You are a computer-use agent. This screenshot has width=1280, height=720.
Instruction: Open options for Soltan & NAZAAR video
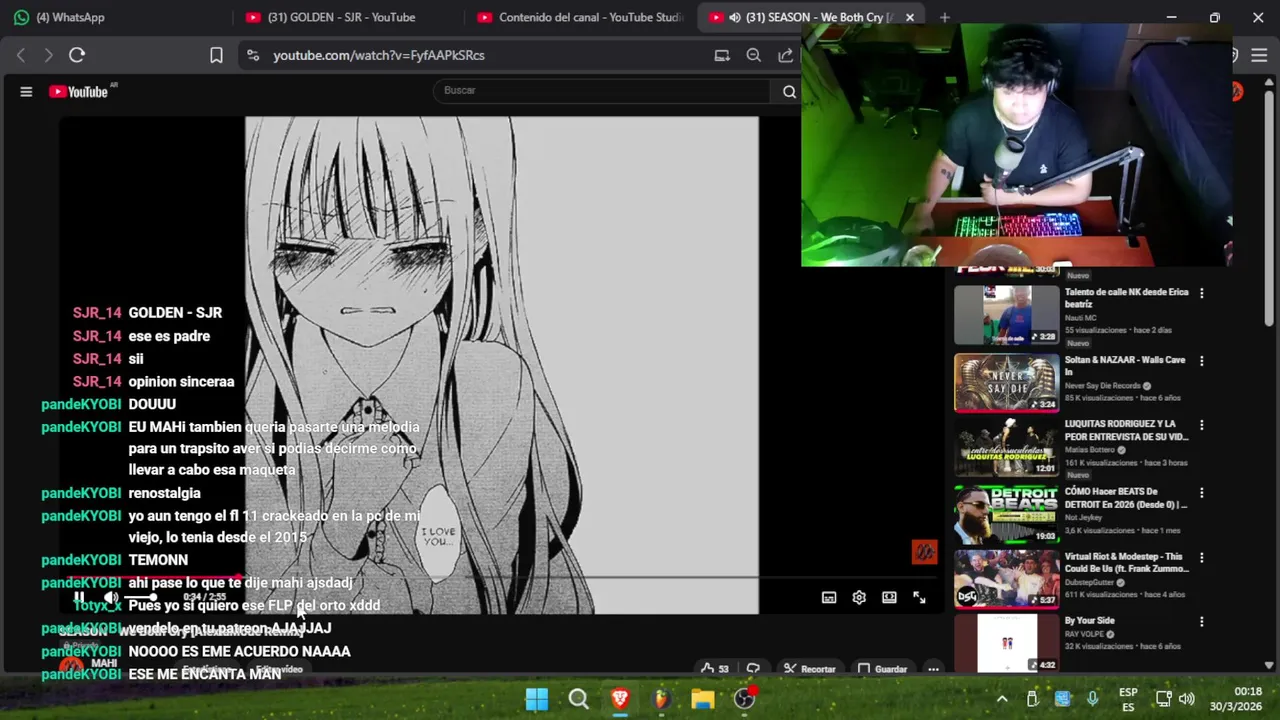pyautogui.click(x=1202, y=360)
